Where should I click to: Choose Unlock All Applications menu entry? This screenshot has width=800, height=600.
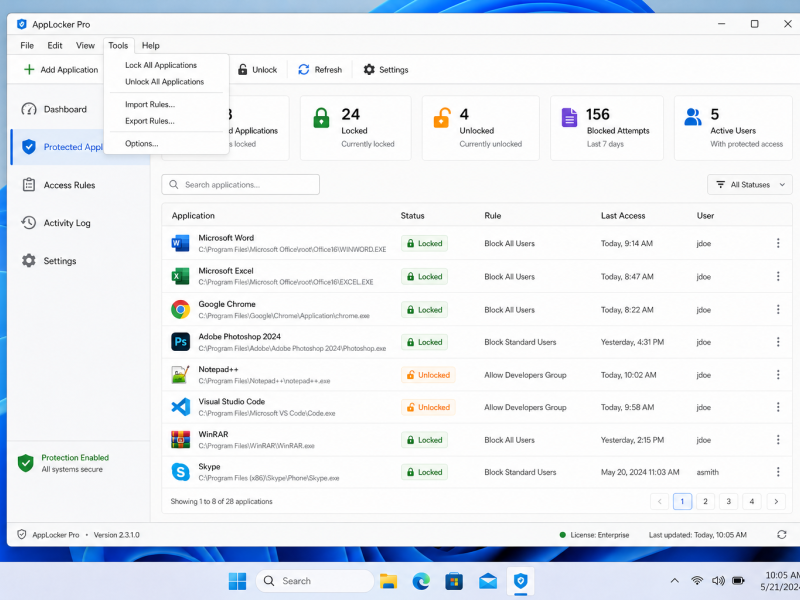166,82
